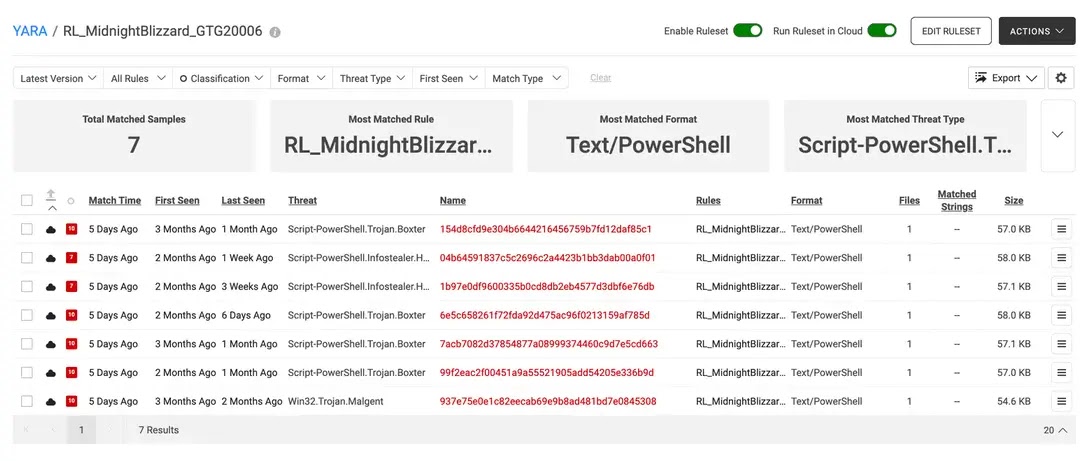This screenshot has width=1089, height=461.
Task: Go to page 1 in pagination
Action: tap(81, 430)
